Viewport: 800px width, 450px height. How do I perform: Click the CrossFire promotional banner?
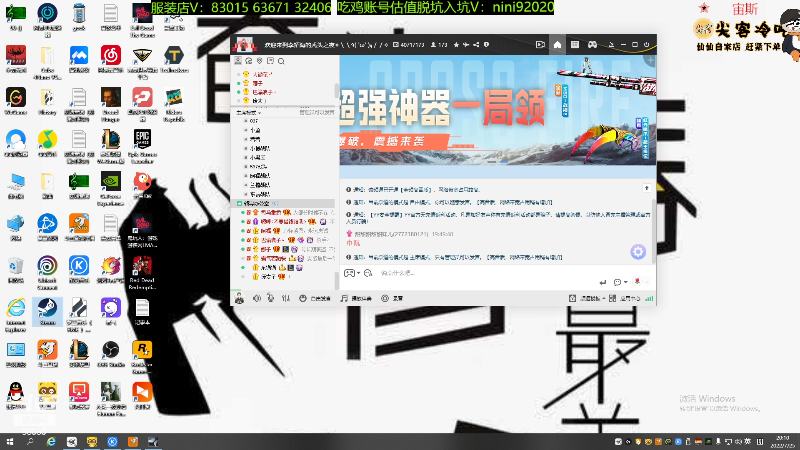click(x=498, y=110)
